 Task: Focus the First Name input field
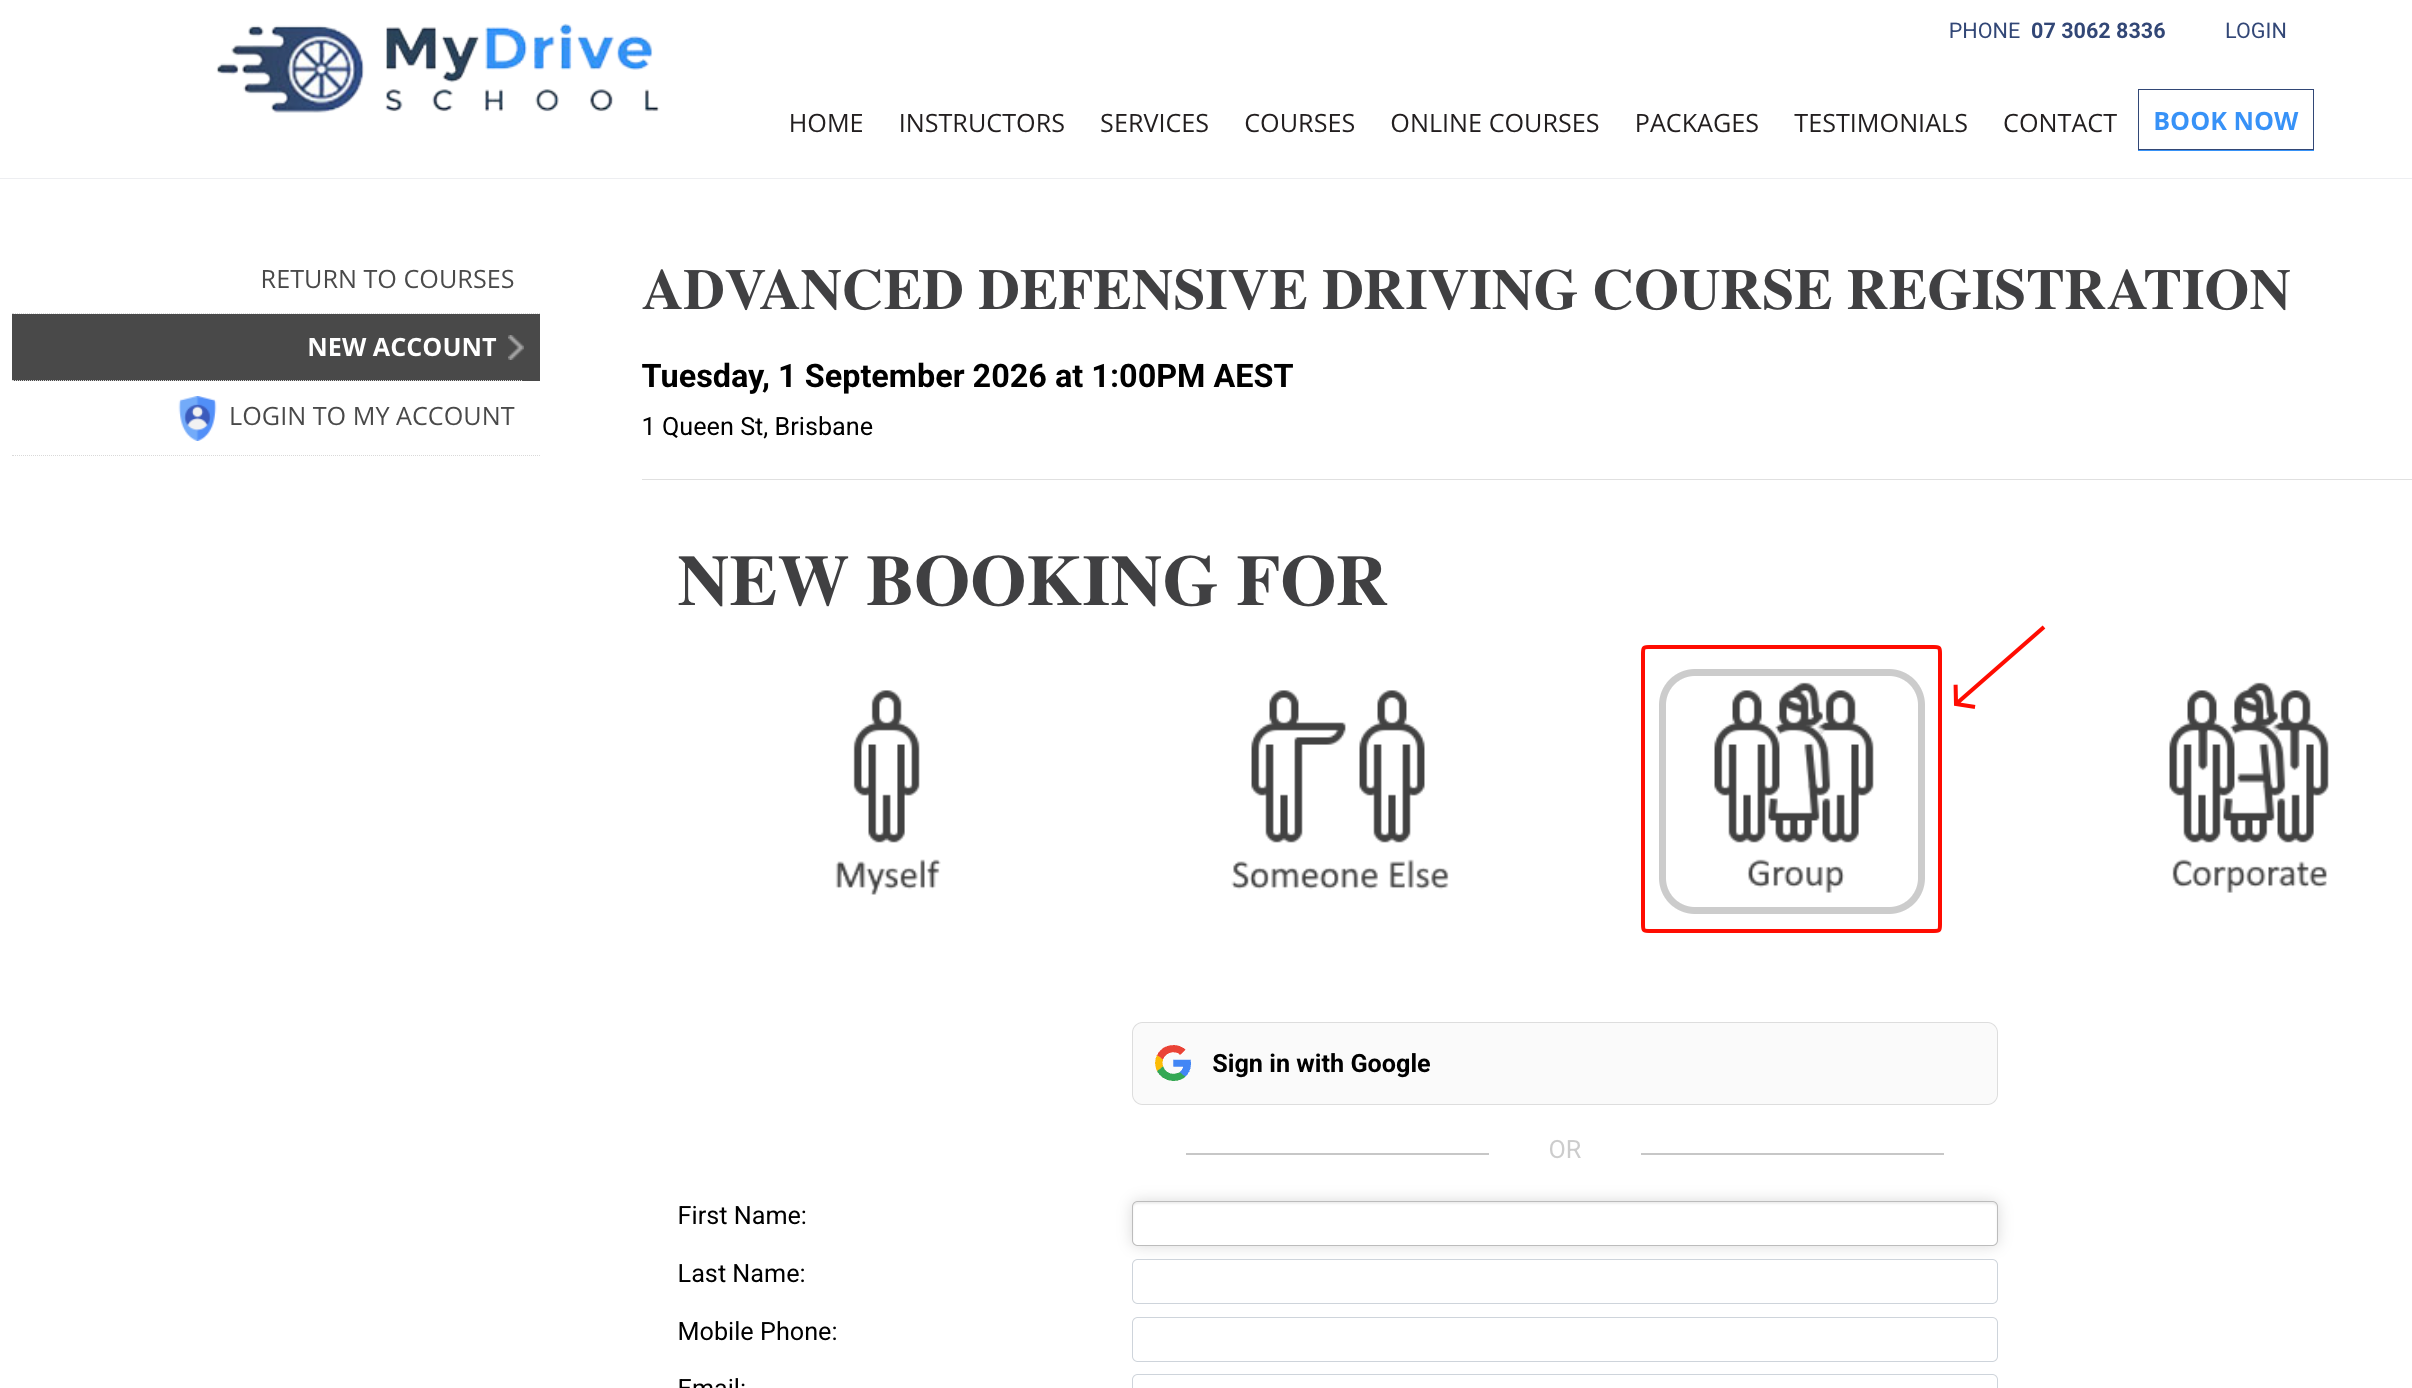point(1564,1223)
